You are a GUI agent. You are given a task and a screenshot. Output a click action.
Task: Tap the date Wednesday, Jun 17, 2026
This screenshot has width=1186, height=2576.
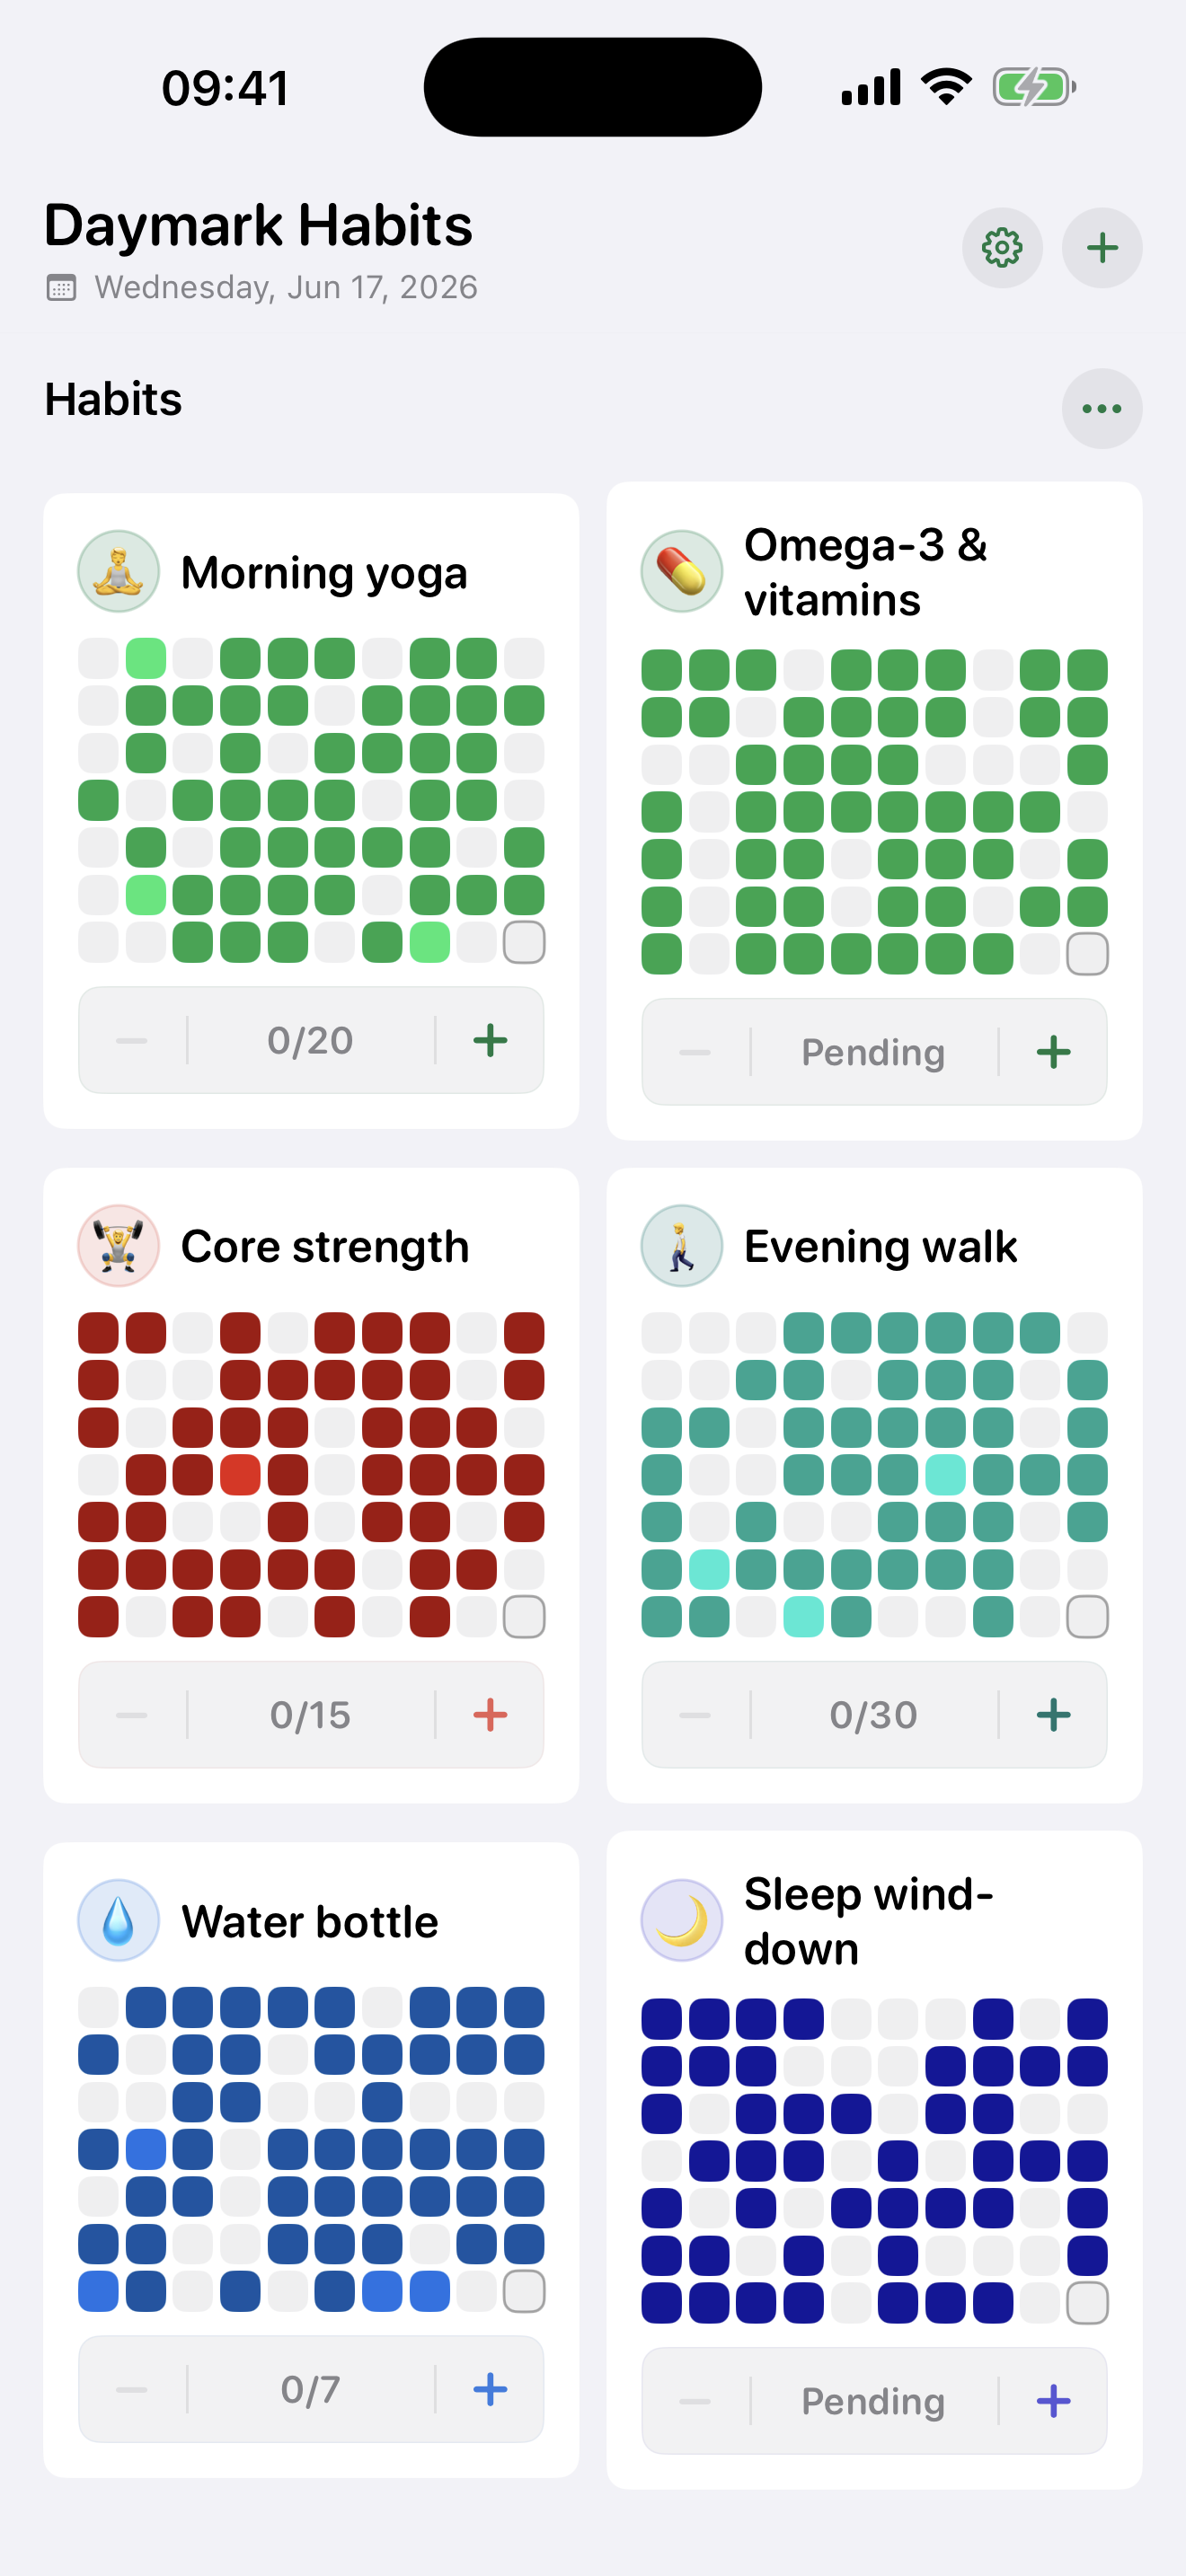pos(286,287)
